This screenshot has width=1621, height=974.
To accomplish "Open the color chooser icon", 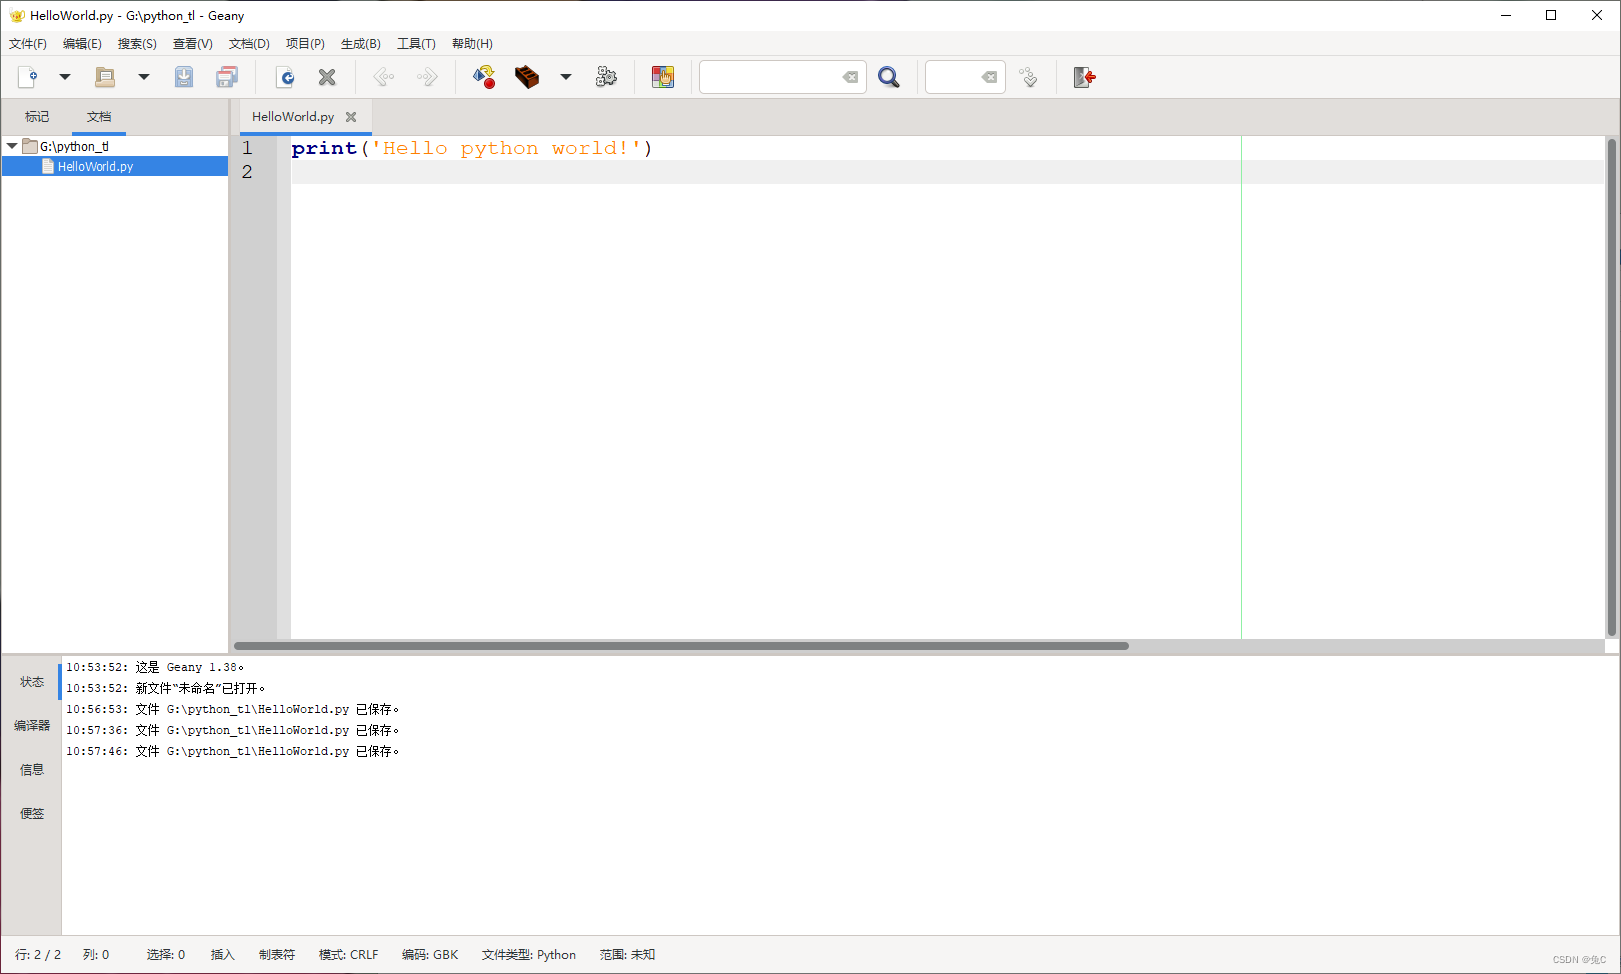I will point(663,77).
